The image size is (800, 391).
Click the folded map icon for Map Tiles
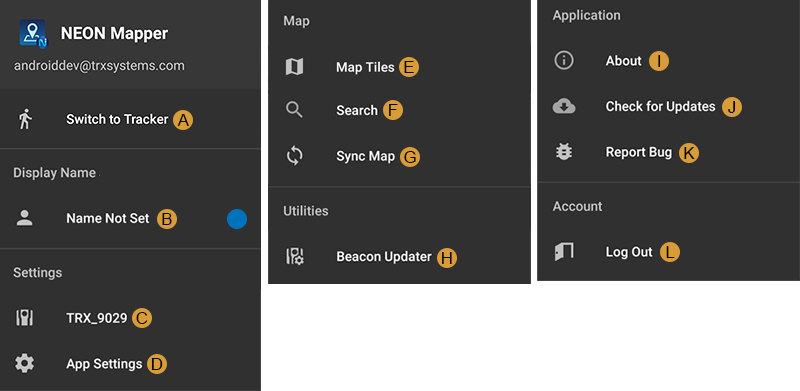coord(294,67)
